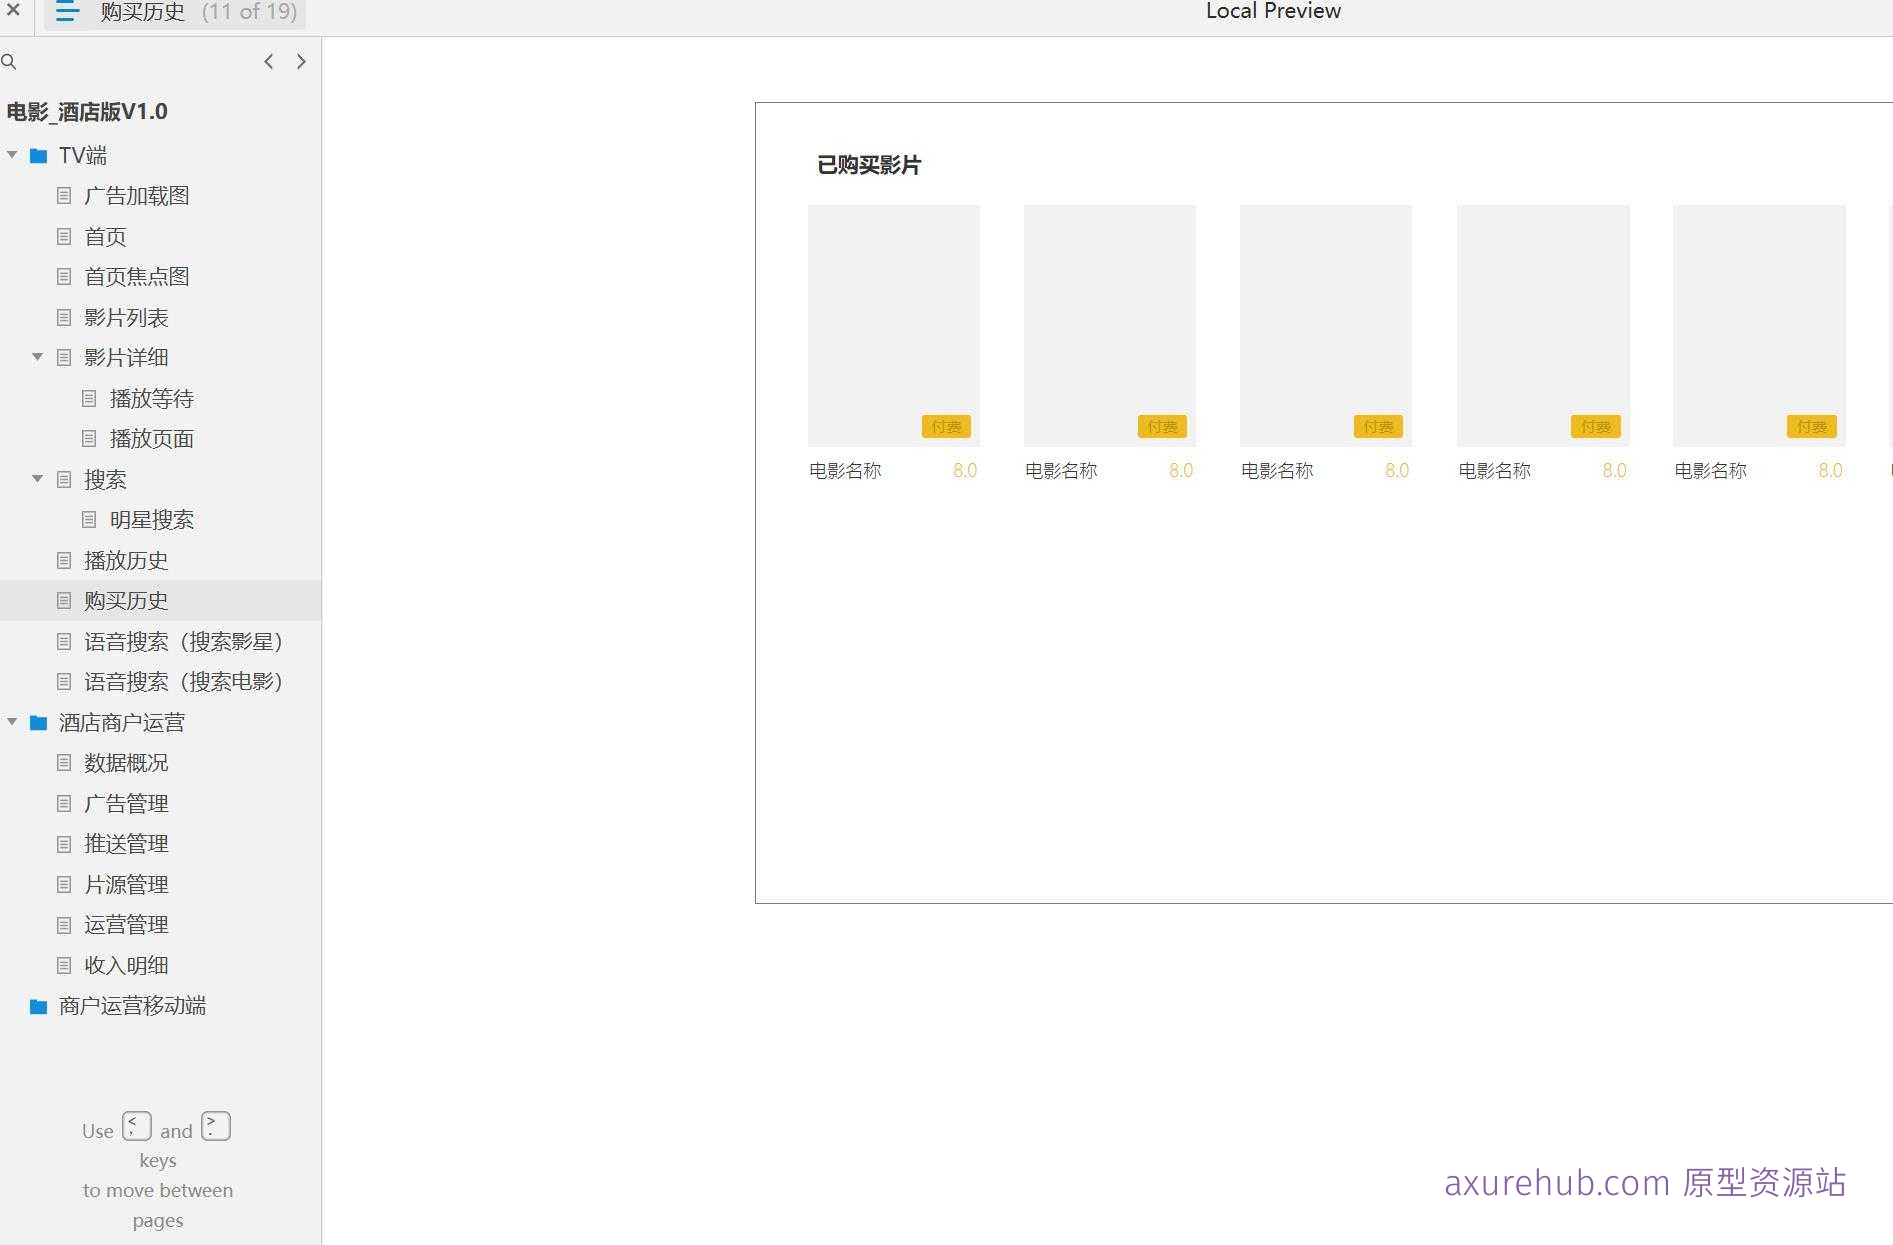The width and height of the screenshot is (1893, 1245).
Task: Open the second movie poster thumbnail
Action: (1110, 326)
